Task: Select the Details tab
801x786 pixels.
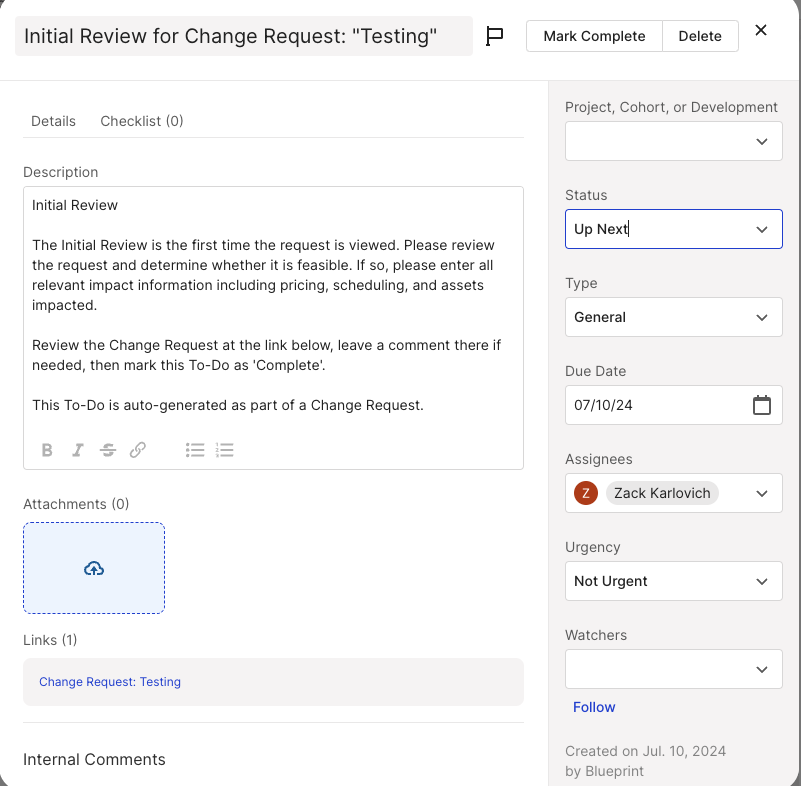Action: coord(53,121)
